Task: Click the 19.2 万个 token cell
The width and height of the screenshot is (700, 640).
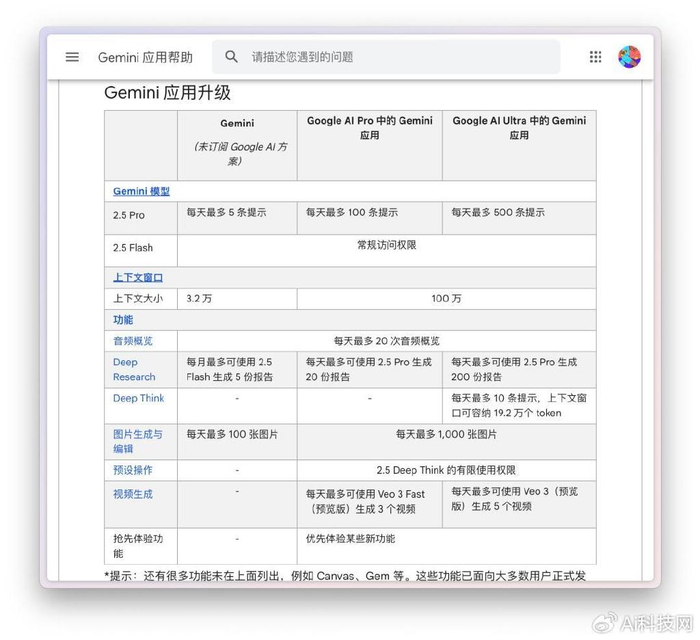Action: point(519,406)
